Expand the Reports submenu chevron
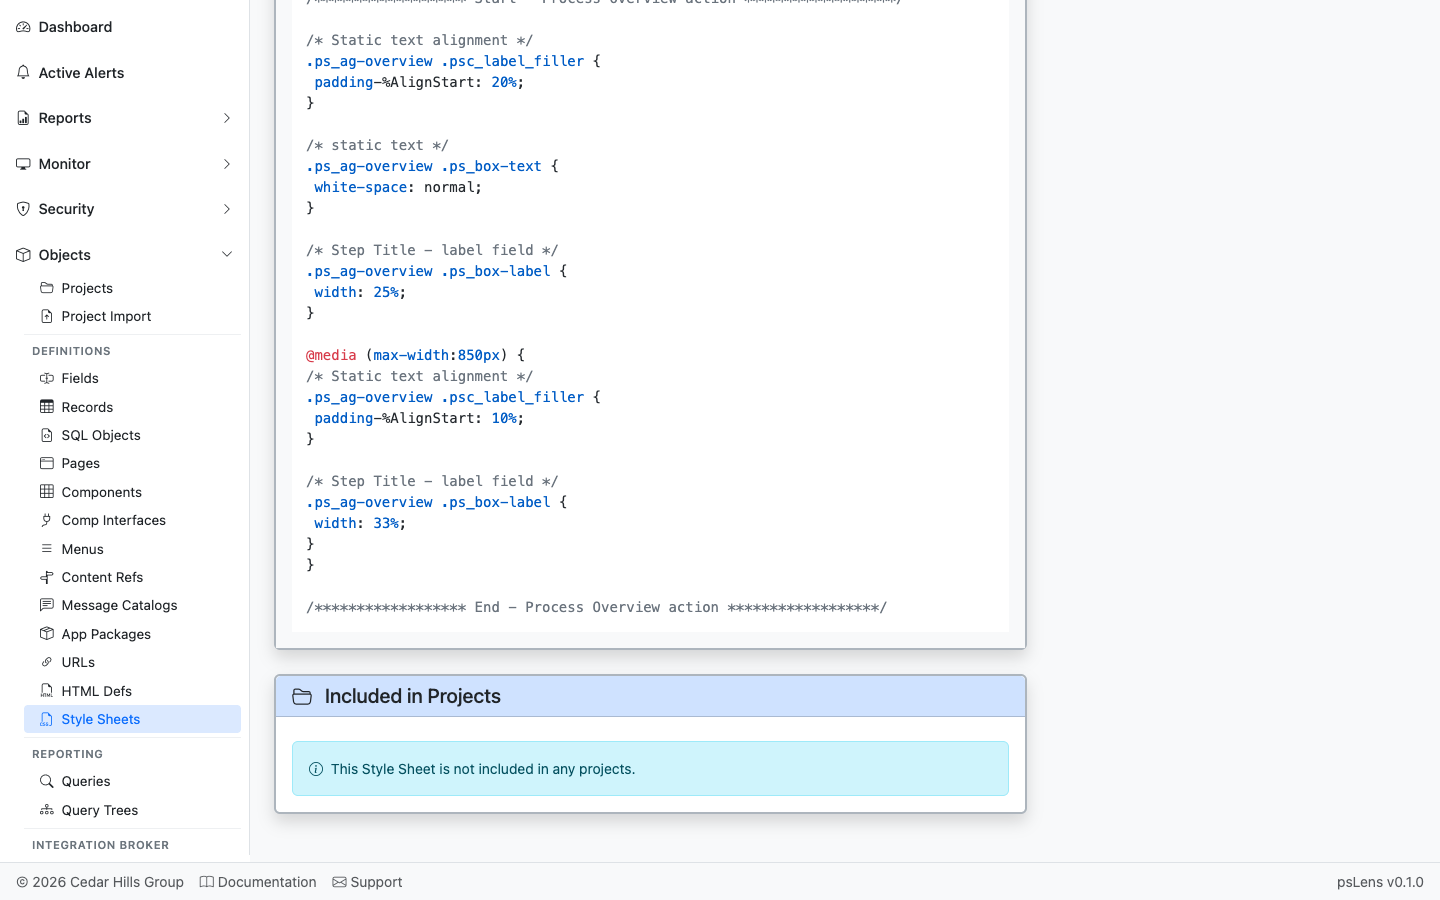Screen dimensions: 1440x900 click(x=227, y=118)
